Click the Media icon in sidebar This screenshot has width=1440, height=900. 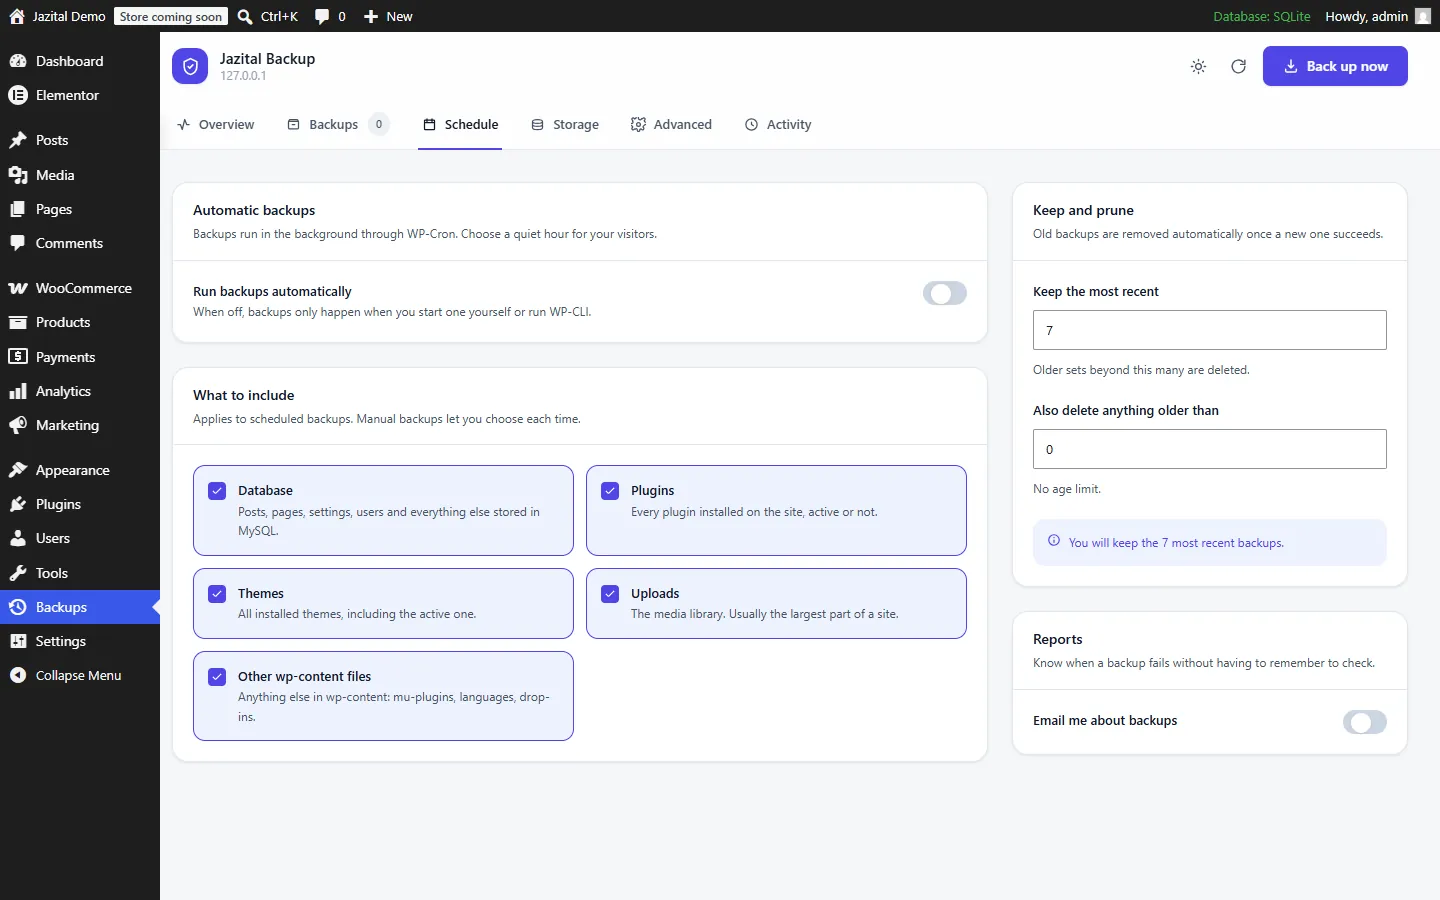(x=18, y=175)
